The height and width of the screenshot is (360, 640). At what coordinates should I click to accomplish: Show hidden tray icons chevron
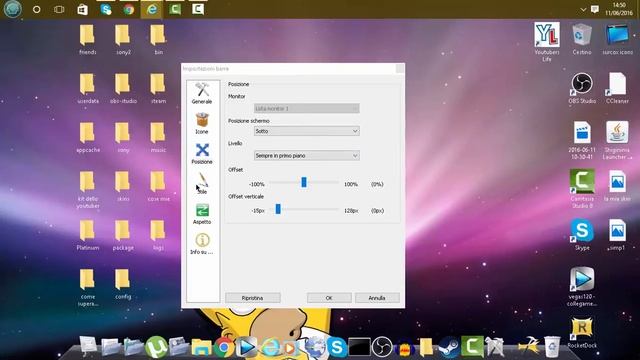583,10
